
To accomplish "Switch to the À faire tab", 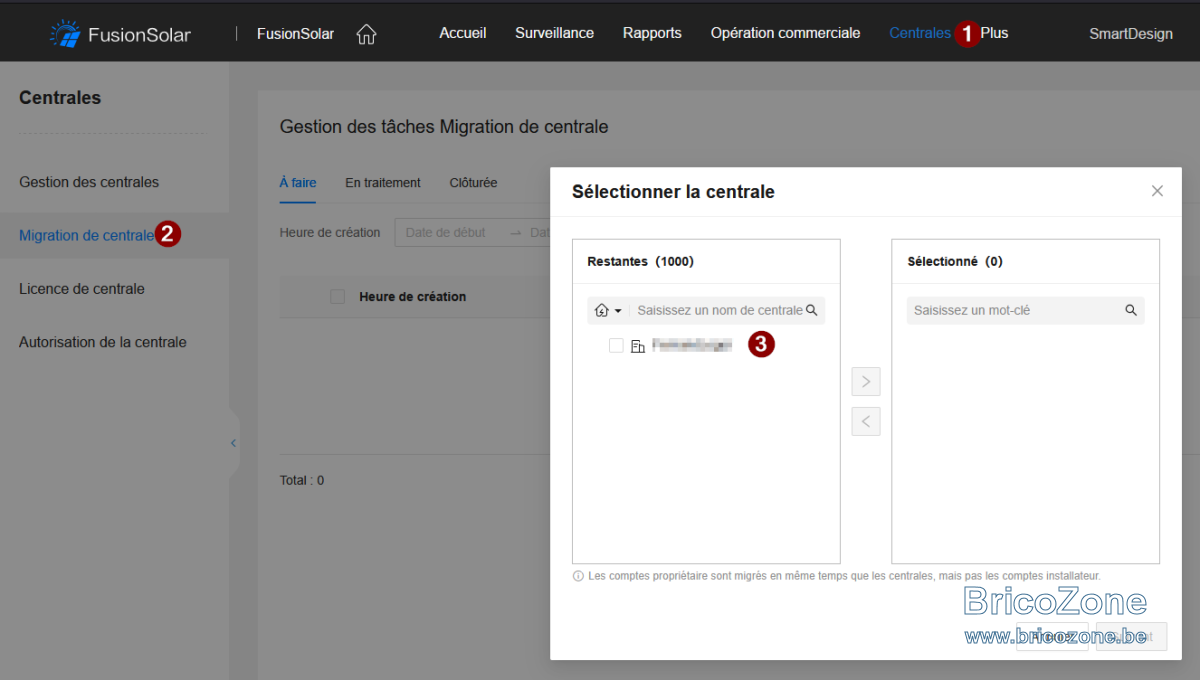I will tap(298, 183).
